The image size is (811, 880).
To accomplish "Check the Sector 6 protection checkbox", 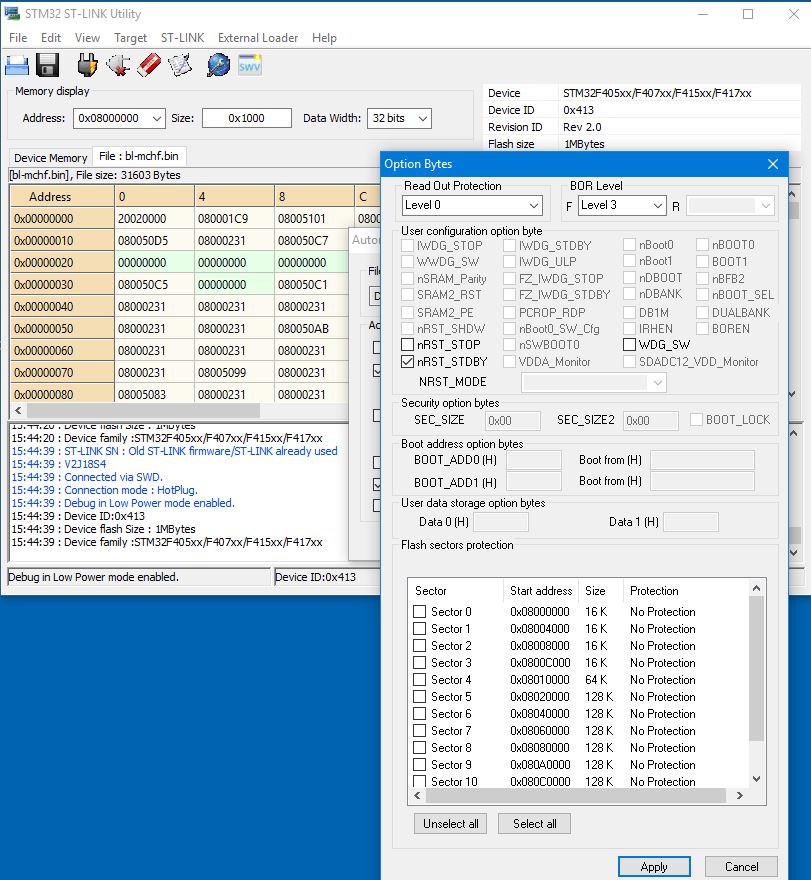I will (x=419, y=713).
